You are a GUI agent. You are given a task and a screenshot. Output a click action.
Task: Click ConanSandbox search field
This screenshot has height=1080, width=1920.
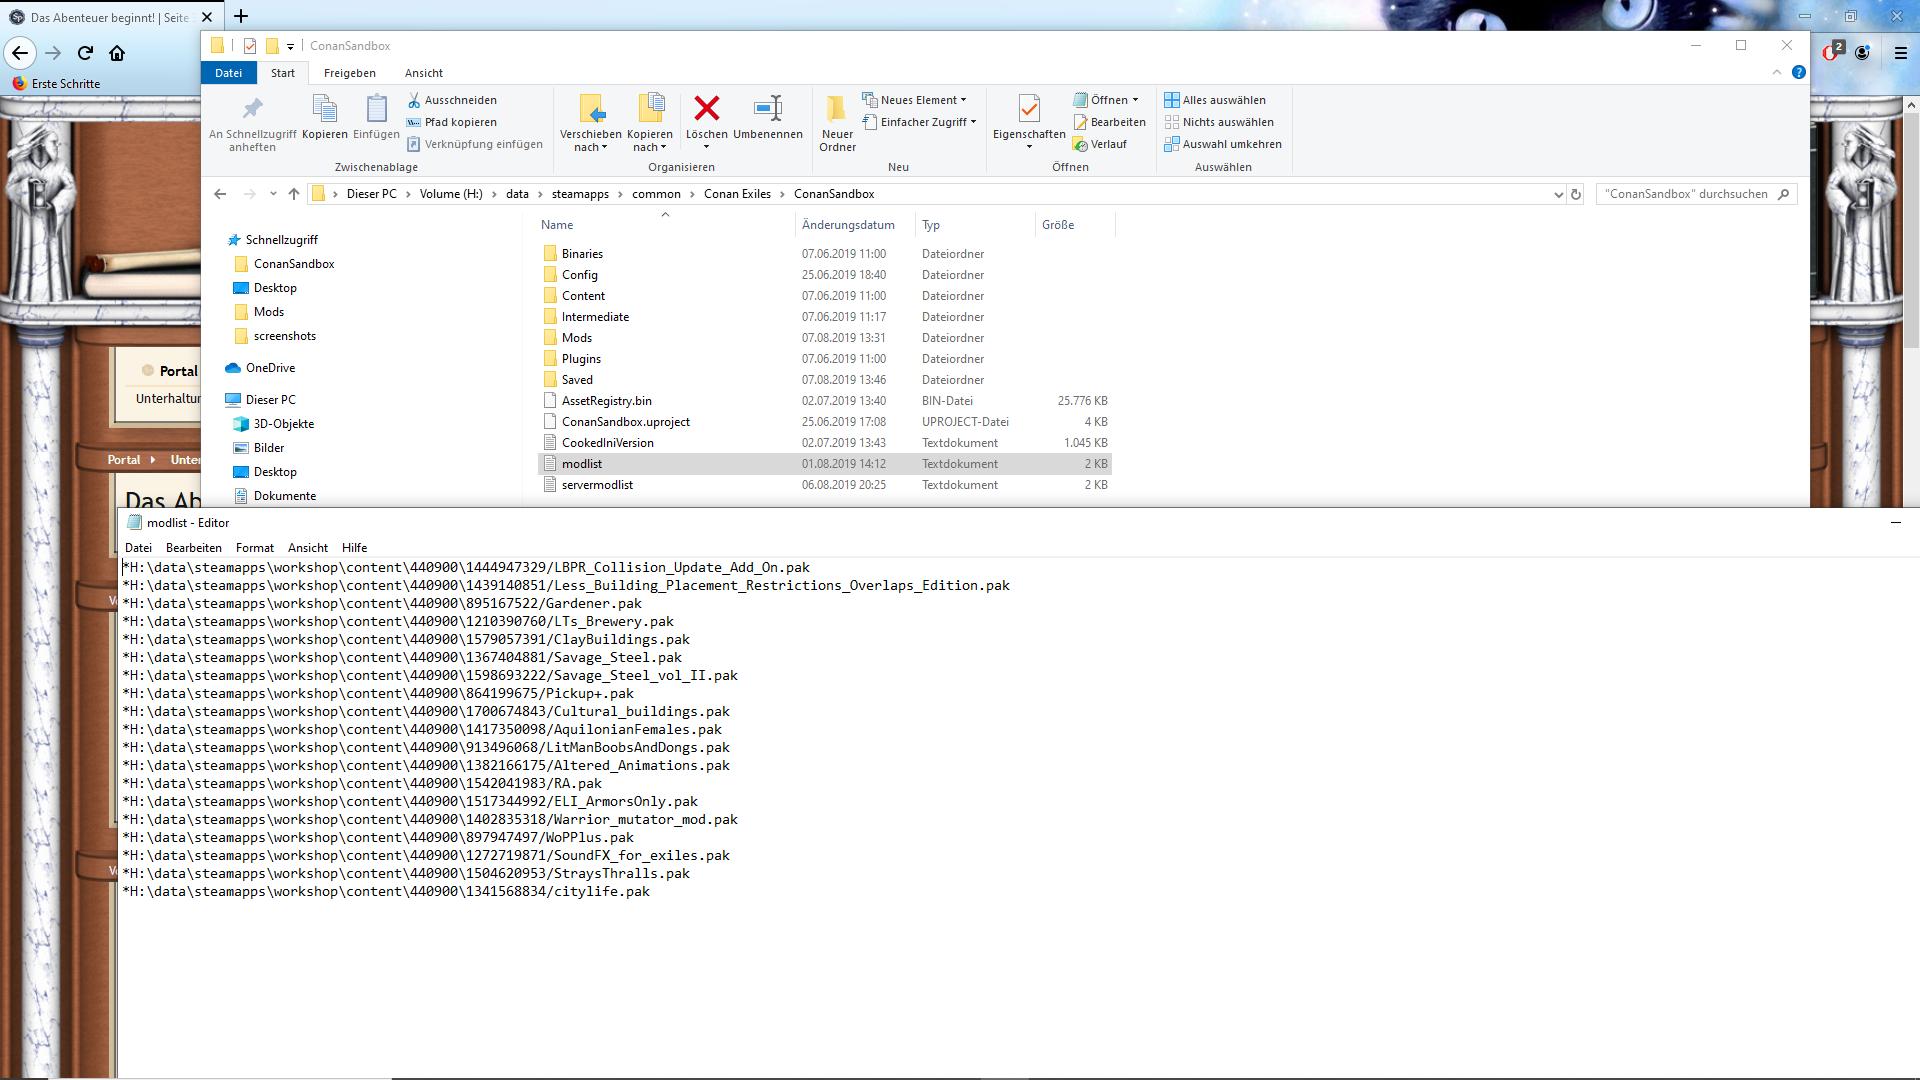tap(1686, 194)
